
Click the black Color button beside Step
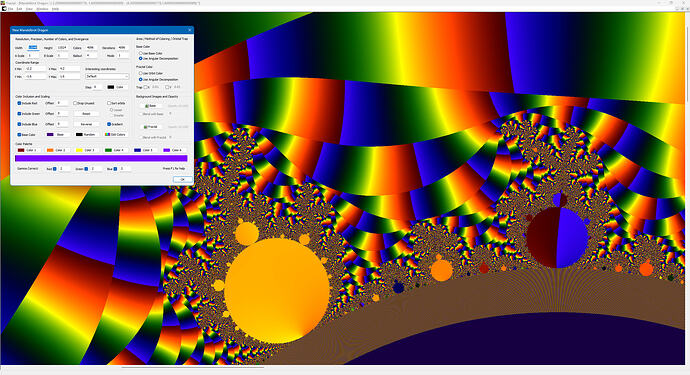[117, 87]
